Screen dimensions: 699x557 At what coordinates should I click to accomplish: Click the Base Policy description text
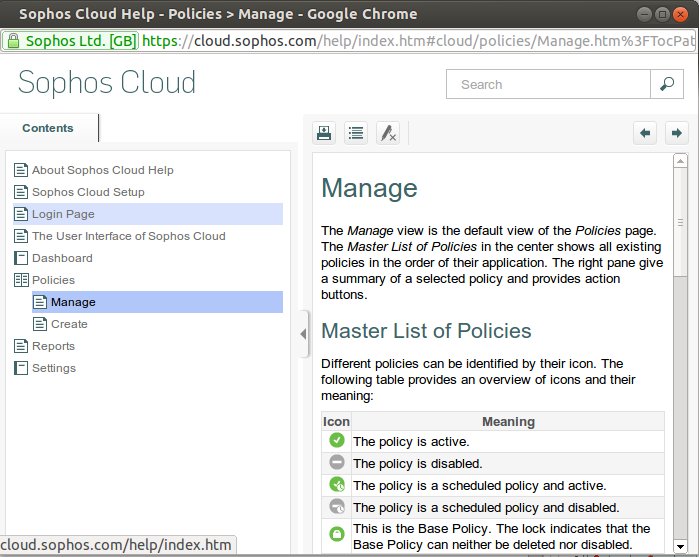coord(502,536)
